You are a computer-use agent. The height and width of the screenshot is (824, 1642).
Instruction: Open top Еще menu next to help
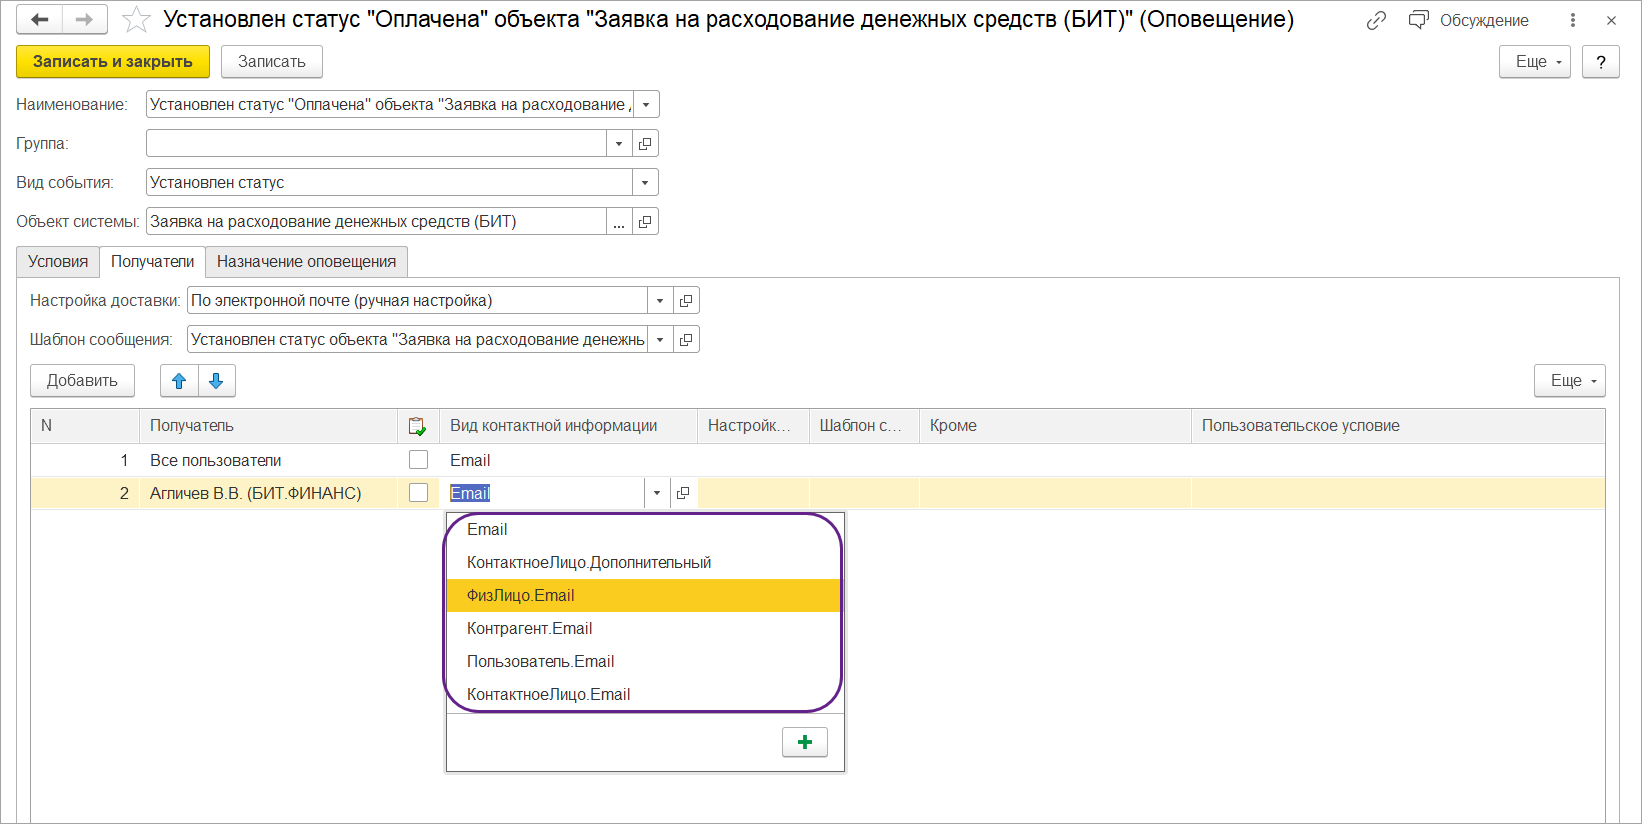point(1535,62)
